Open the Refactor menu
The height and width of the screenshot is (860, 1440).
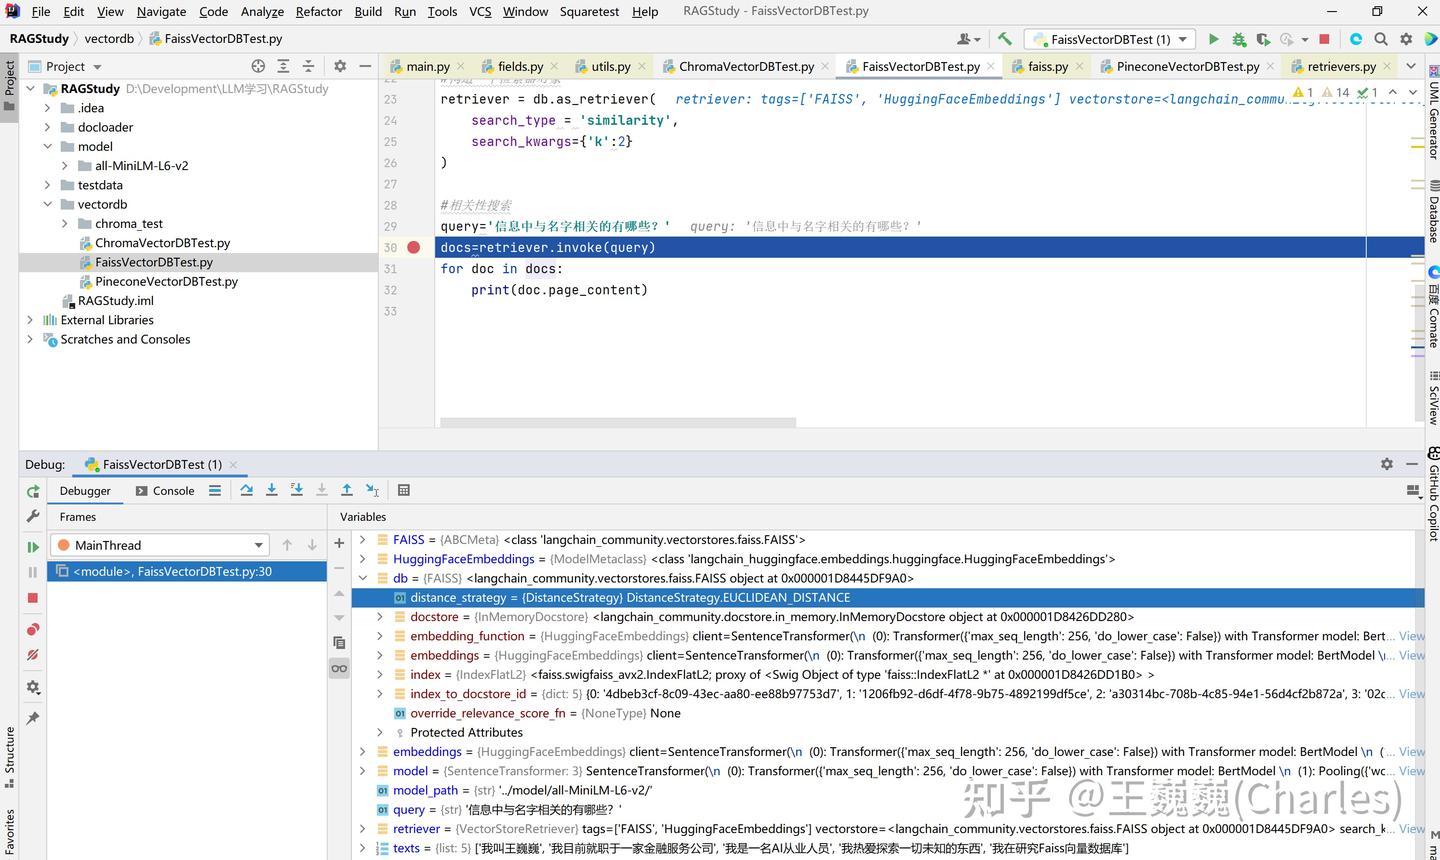(318, 11)
